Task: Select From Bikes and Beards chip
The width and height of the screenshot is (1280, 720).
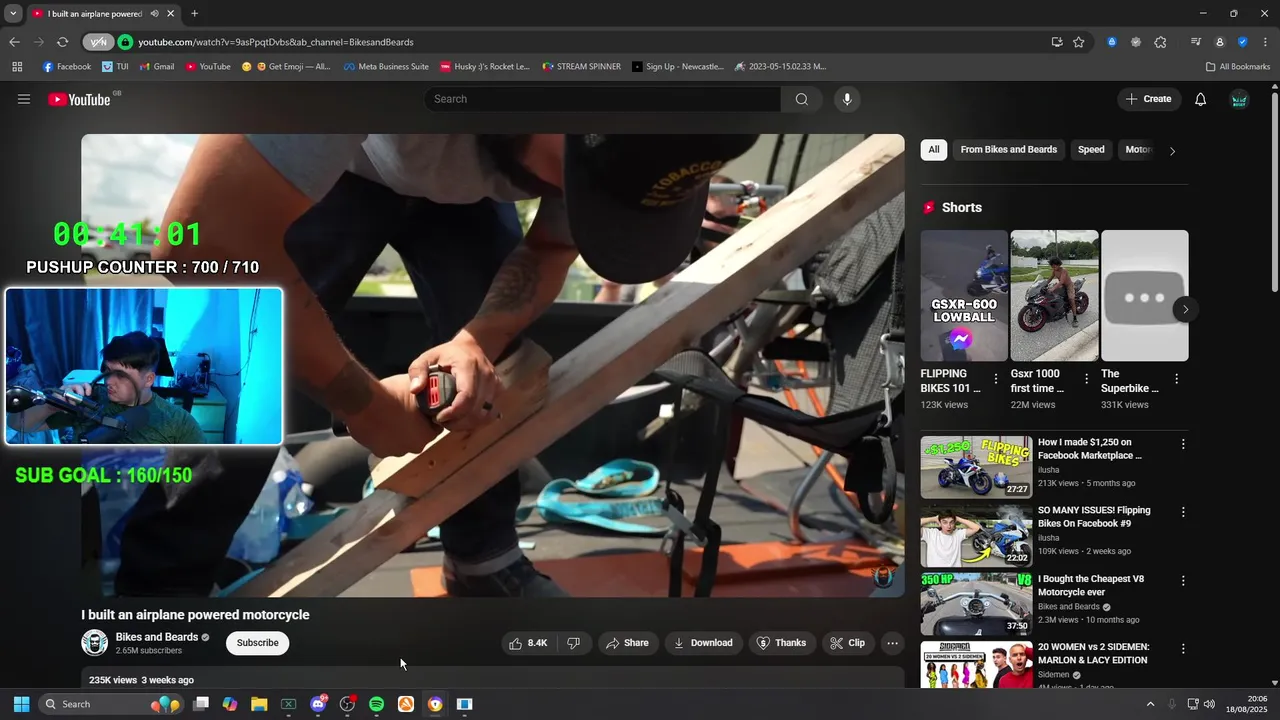Action: (x=1008, y=150)
